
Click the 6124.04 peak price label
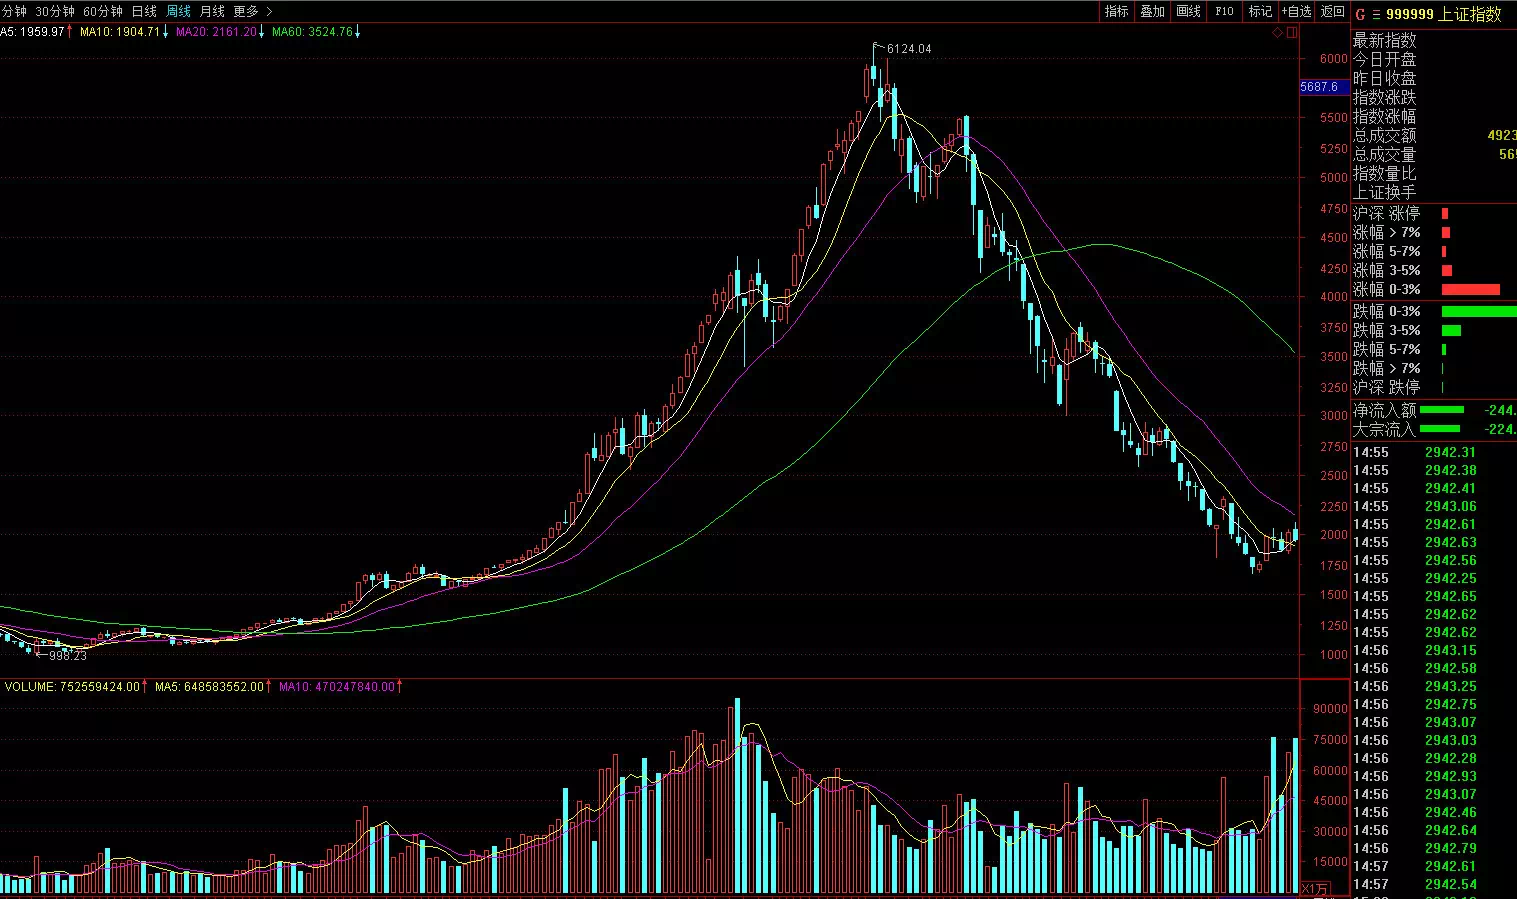pyautogui.click(x=909, y=49)
